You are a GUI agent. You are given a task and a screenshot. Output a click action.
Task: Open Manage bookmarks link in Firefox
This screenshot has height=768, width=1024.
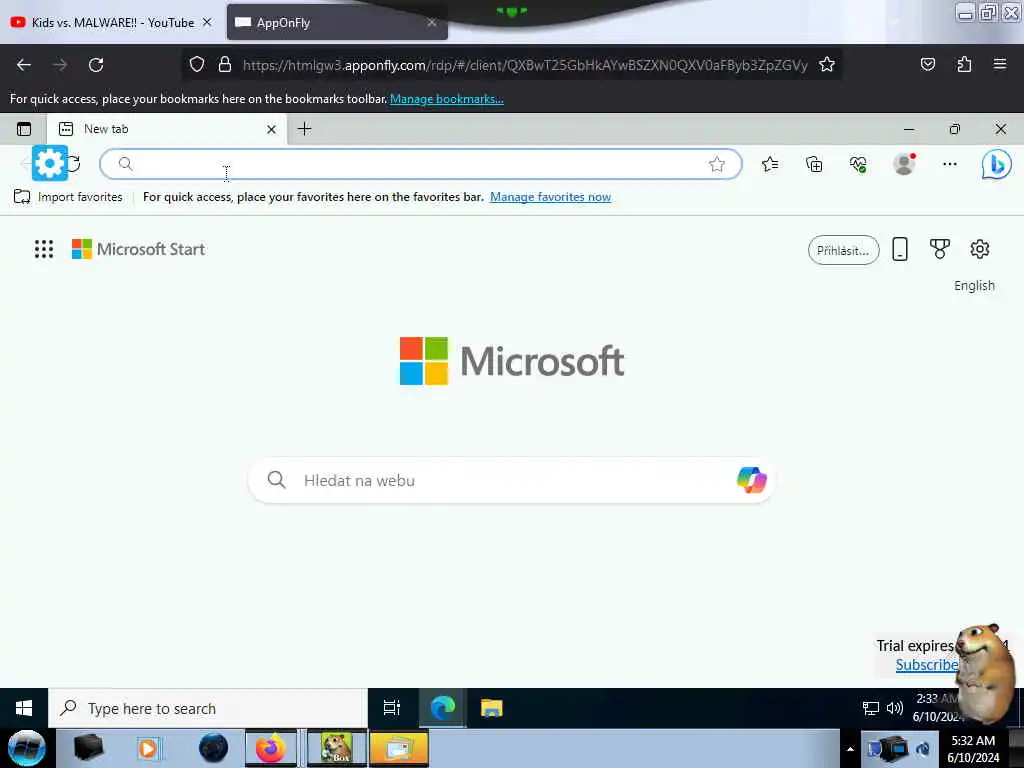[447, 99]
